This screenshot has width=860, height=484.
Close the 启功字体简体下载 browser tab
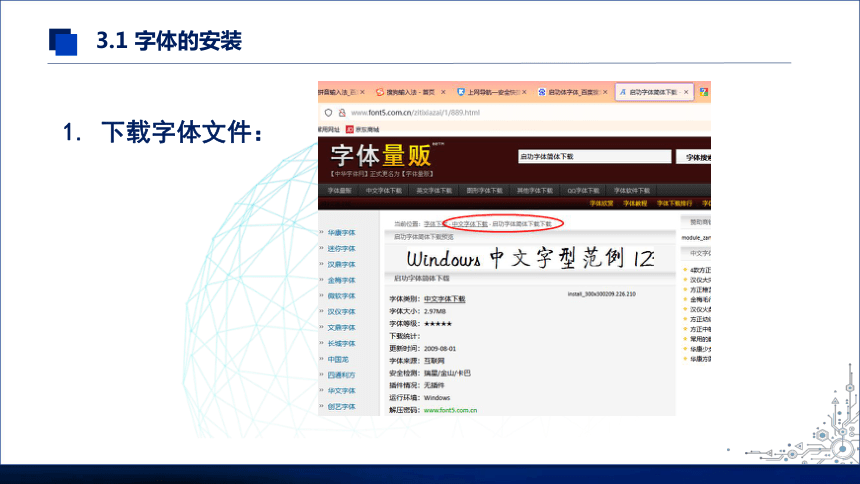pos(686,92)
